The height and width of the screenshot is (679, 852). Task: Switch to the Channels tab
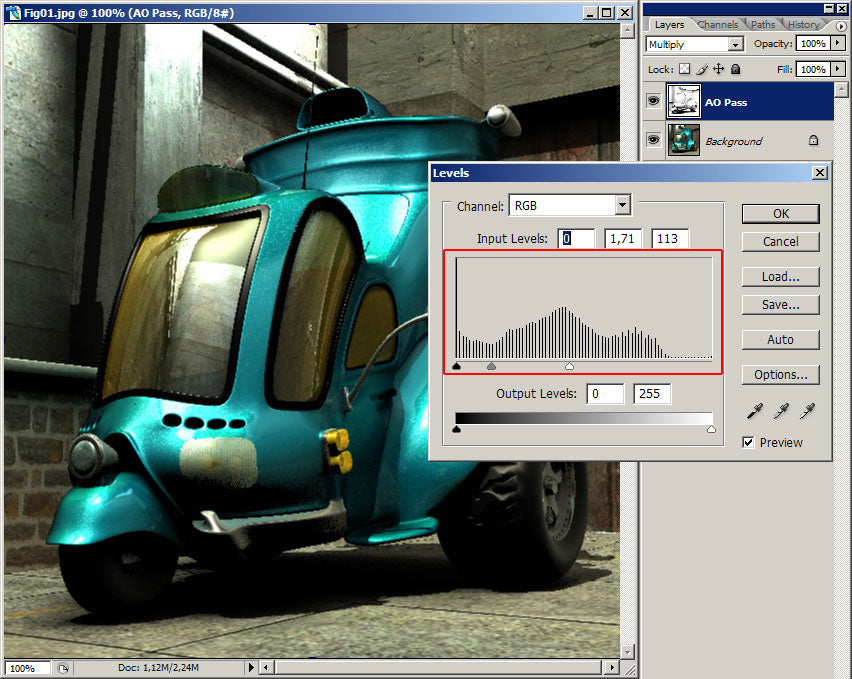(x=717, y=24)
